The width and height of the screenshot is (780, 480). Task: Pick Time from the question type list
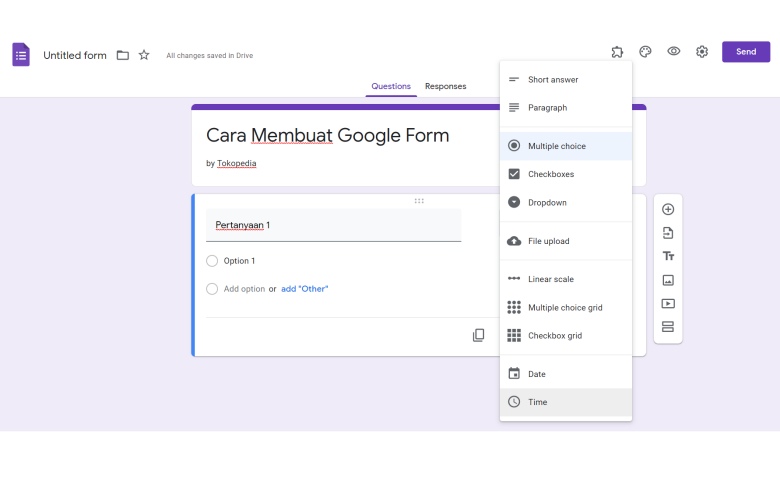566,402
